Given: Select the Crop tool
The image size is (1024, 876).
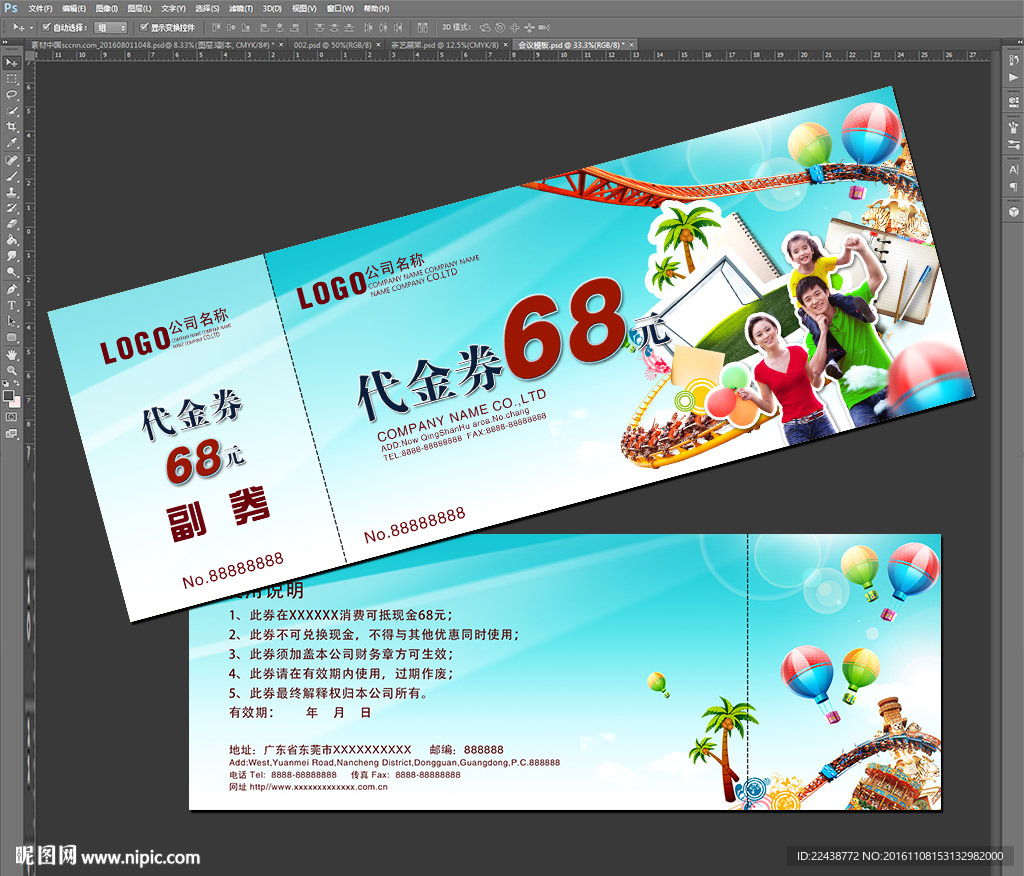Looking at the screenshot, I should pyautogui.click(x=12, y=127).
